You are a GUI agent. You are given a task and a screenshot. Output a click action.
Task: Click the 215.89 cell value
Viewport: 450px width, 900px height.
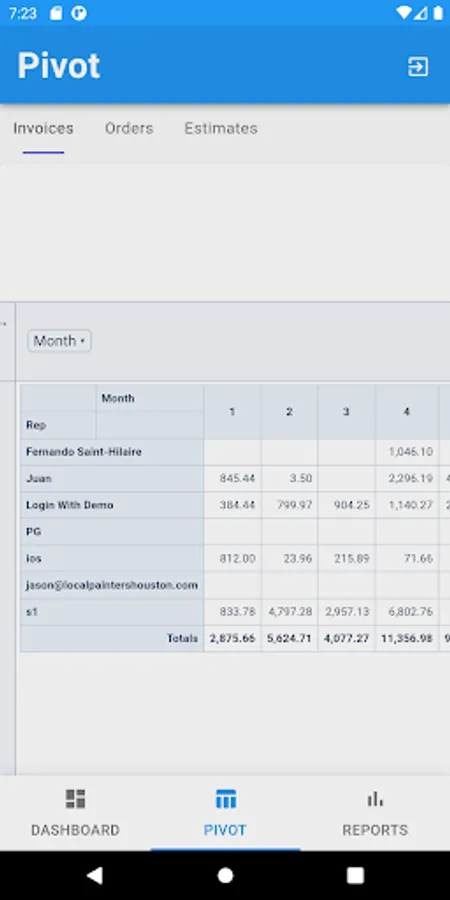tap(352, 558)
